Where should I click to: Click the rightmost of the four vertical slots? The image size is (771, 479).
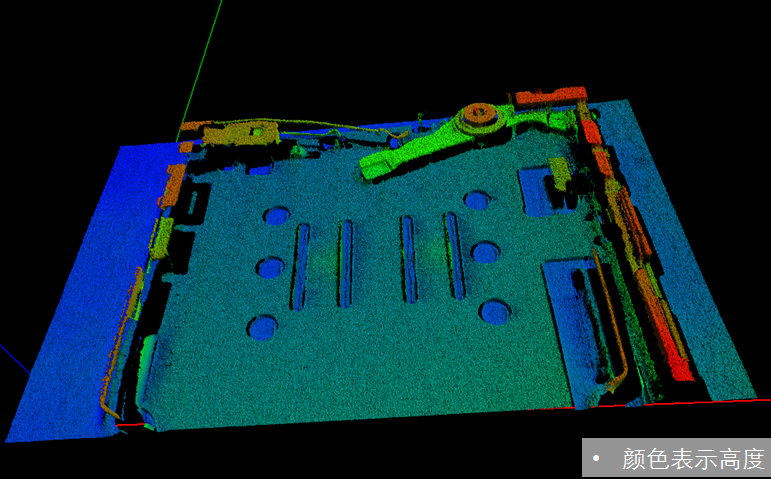tap(454, 256)
